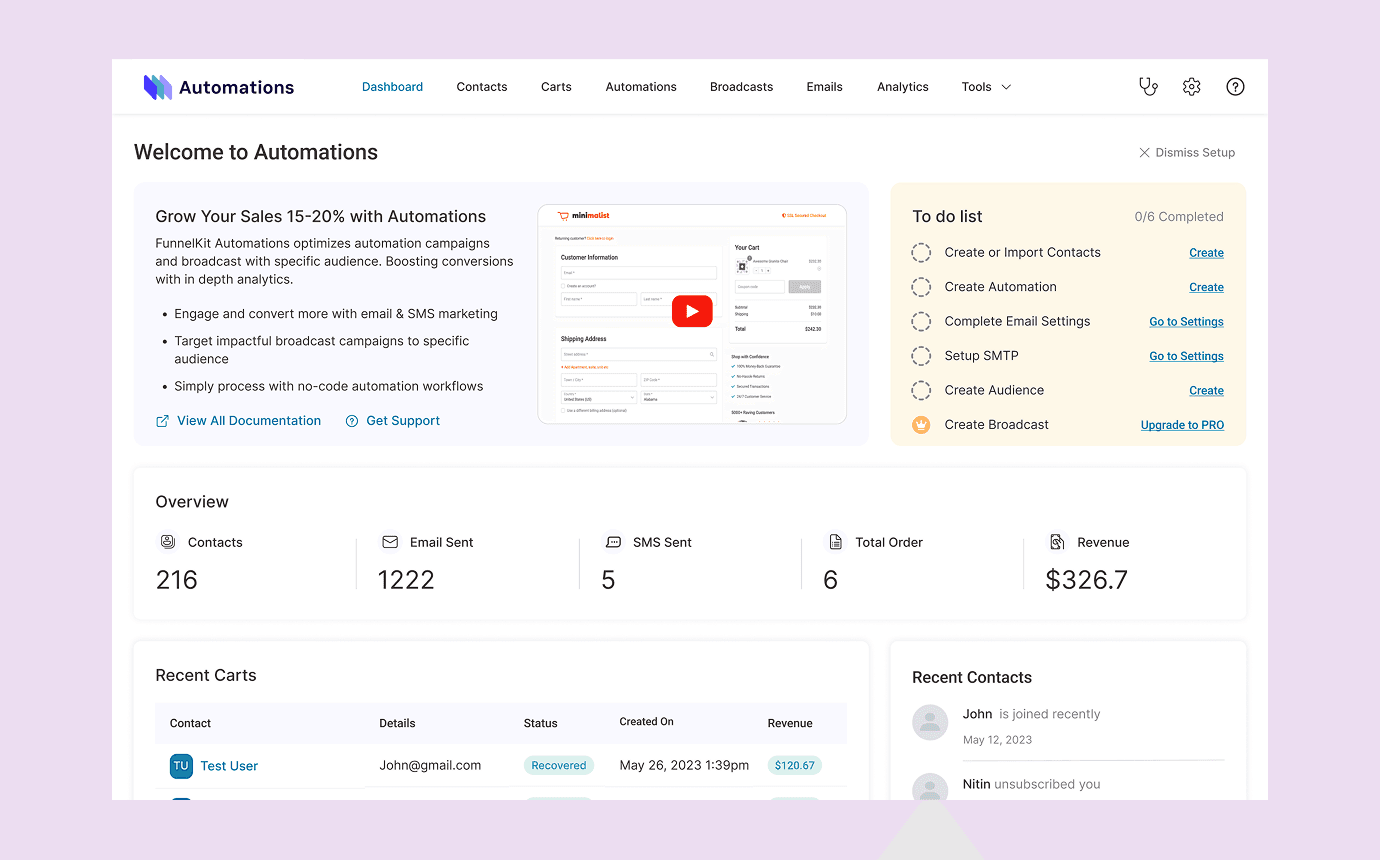The width and height of the screenshot is (1380, 860).
Task: Toggle the Complete Email Settings circle
Action: [x=921, y=322]
